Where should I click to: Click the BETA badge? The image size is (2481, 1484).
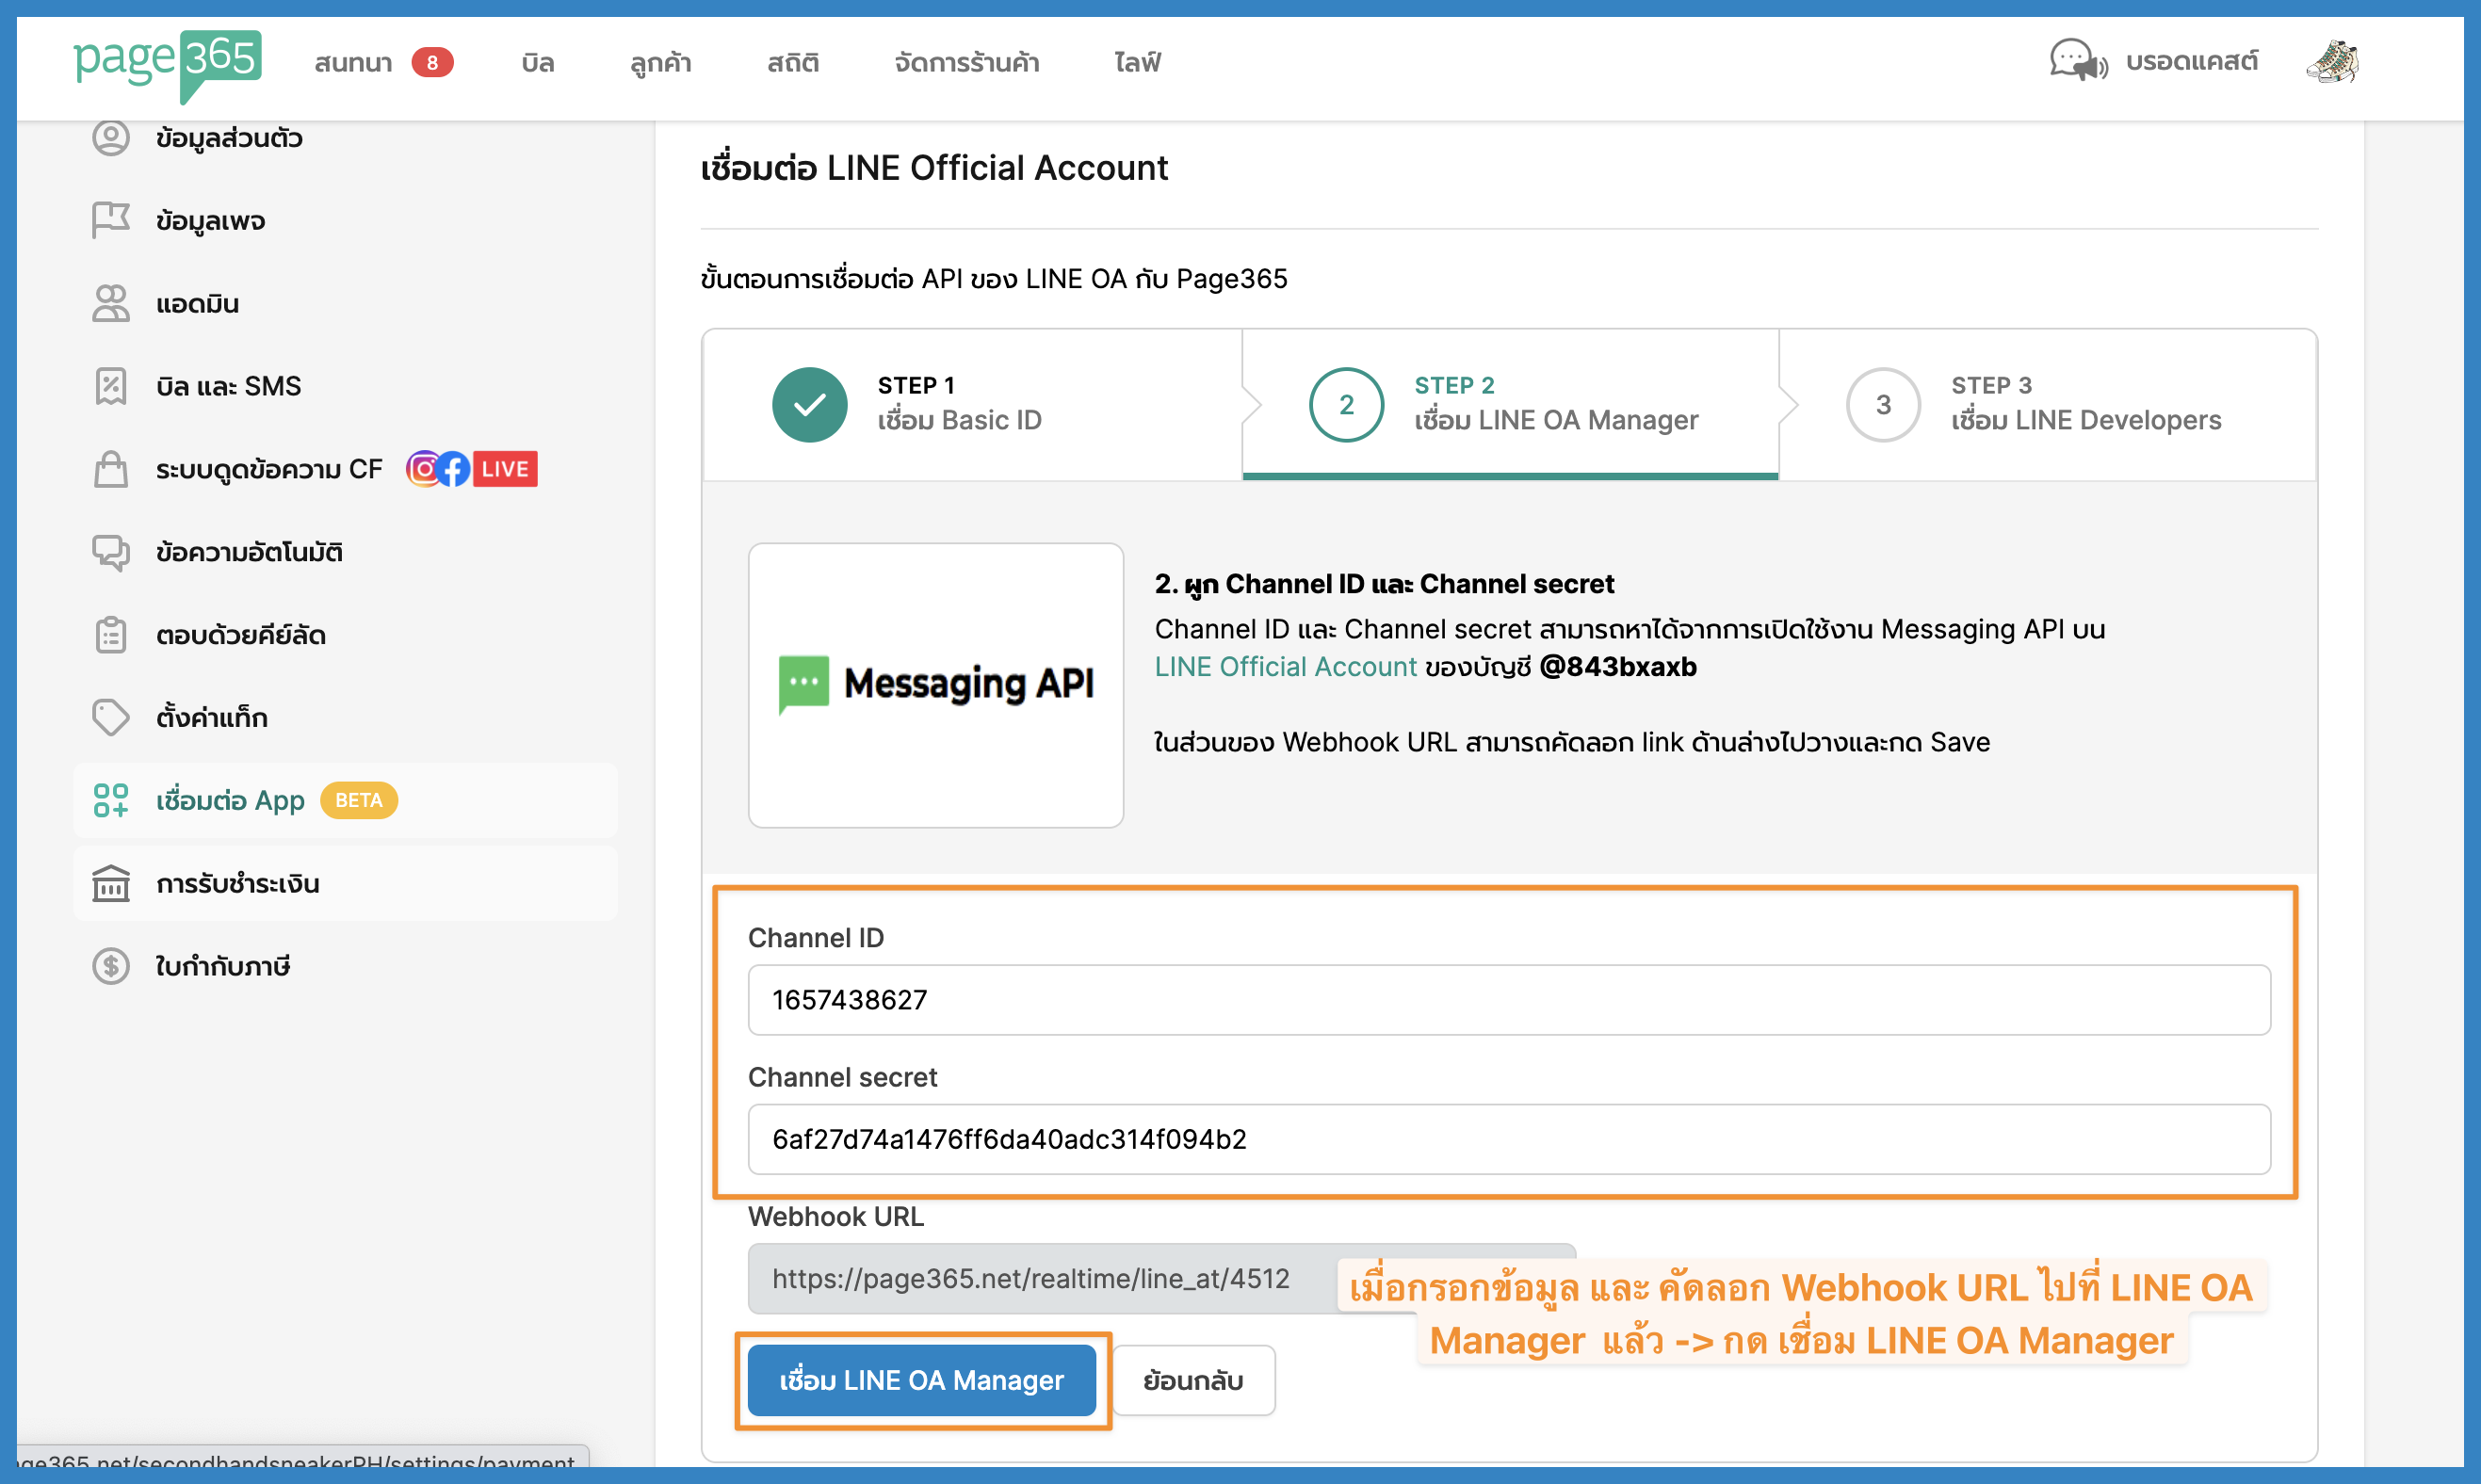tap(359, 800)
